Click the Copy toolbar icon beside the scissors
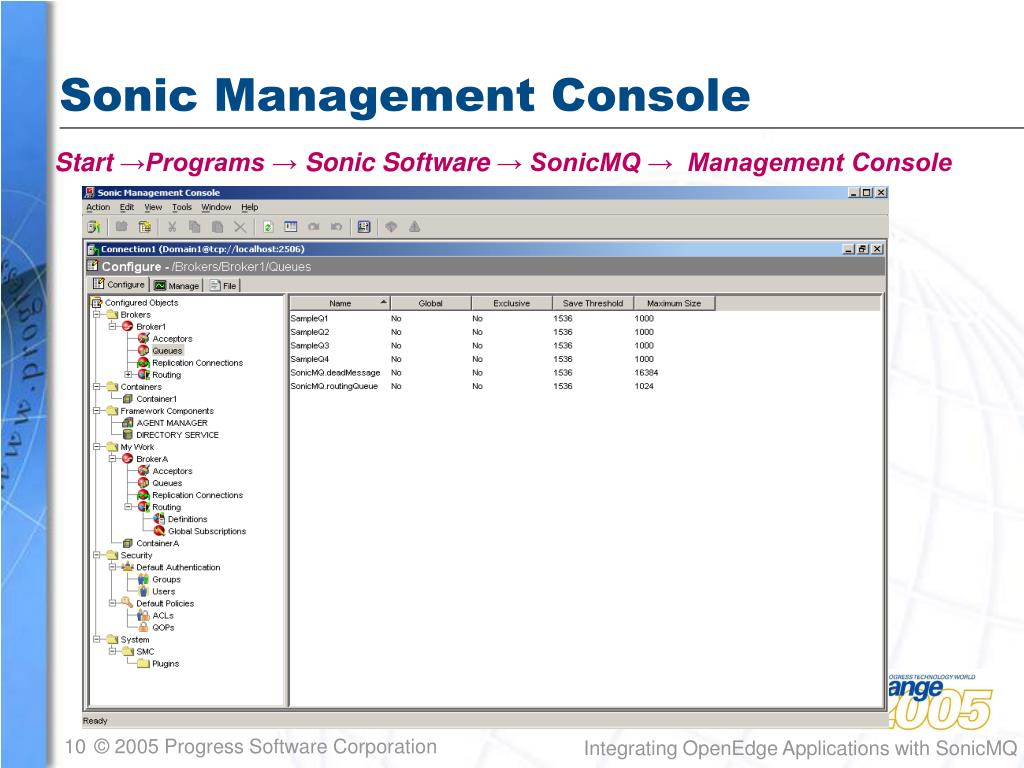This screenshot has width=1024, height=768. tap(195, 227)
